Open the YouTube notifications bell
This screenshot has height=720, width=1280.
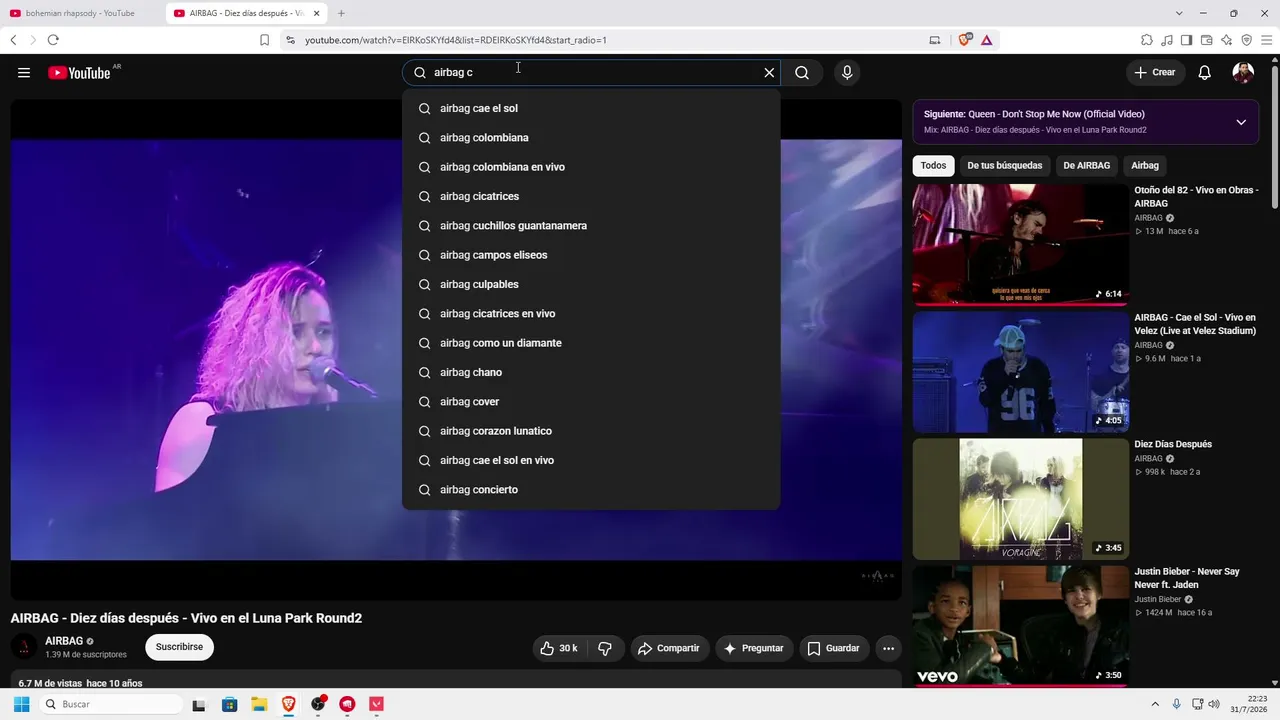pyautogui.click(x=1205, y=72)
